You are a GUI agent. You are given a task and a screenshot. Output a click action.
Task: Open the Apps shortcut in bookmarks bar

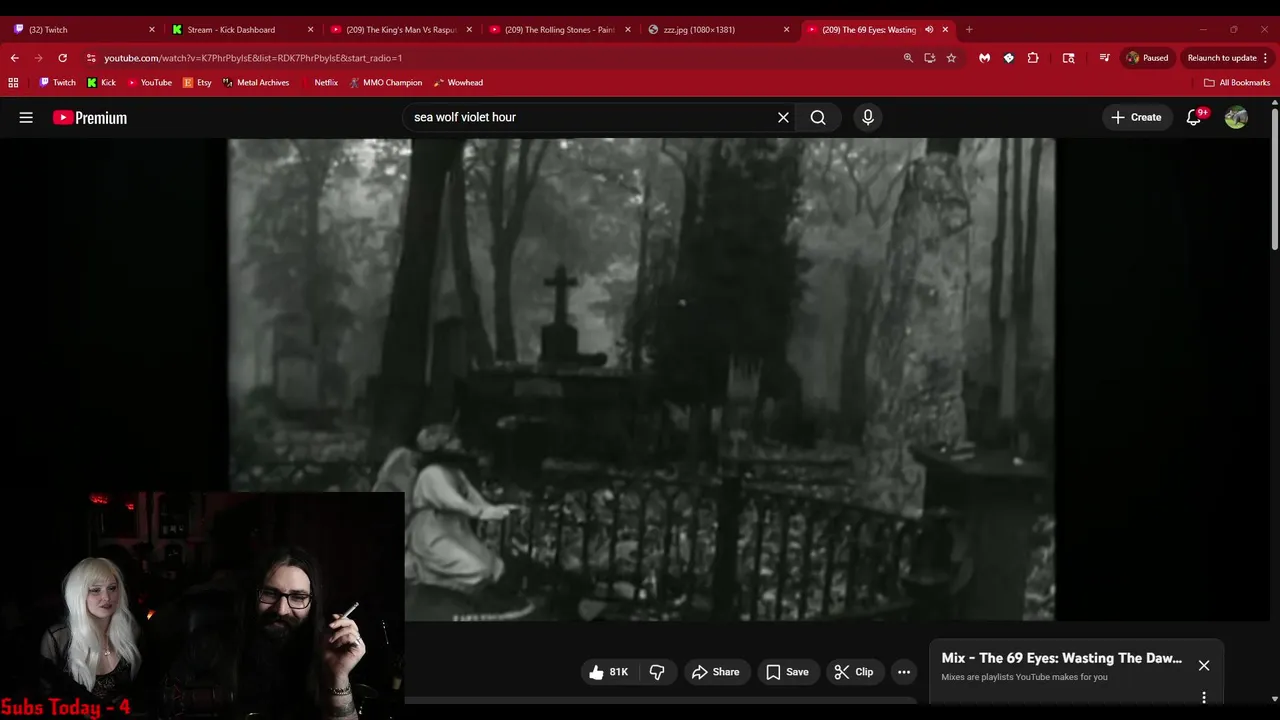pos(13,83)
